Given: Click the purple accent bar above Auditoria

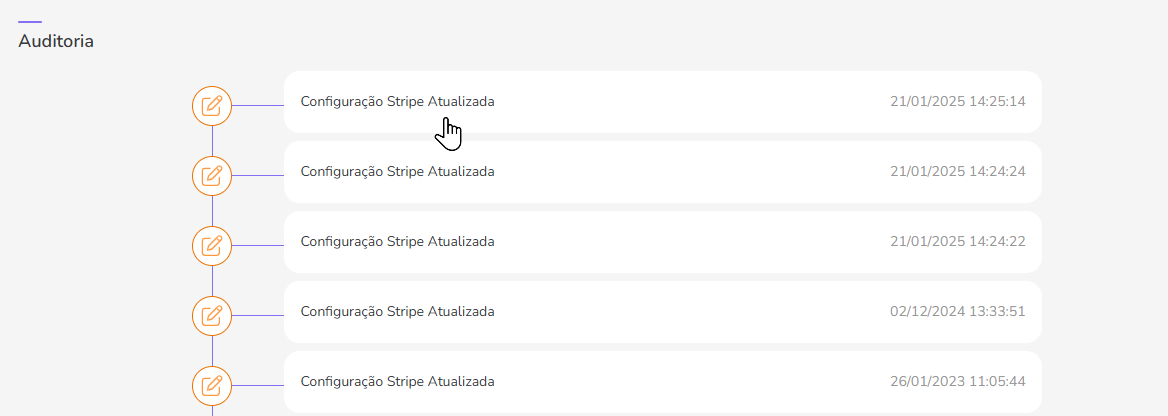Looking at the screenshot, I should coord(30,21).
